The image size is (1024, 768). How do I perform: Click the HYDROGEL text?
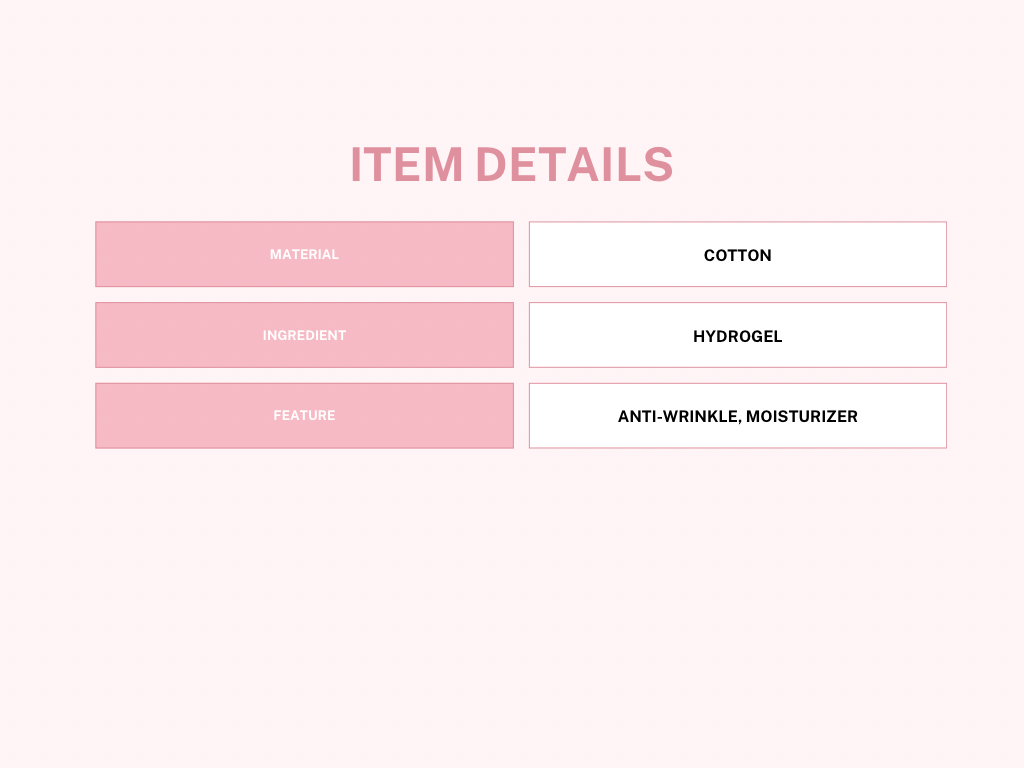pos(737,336)
